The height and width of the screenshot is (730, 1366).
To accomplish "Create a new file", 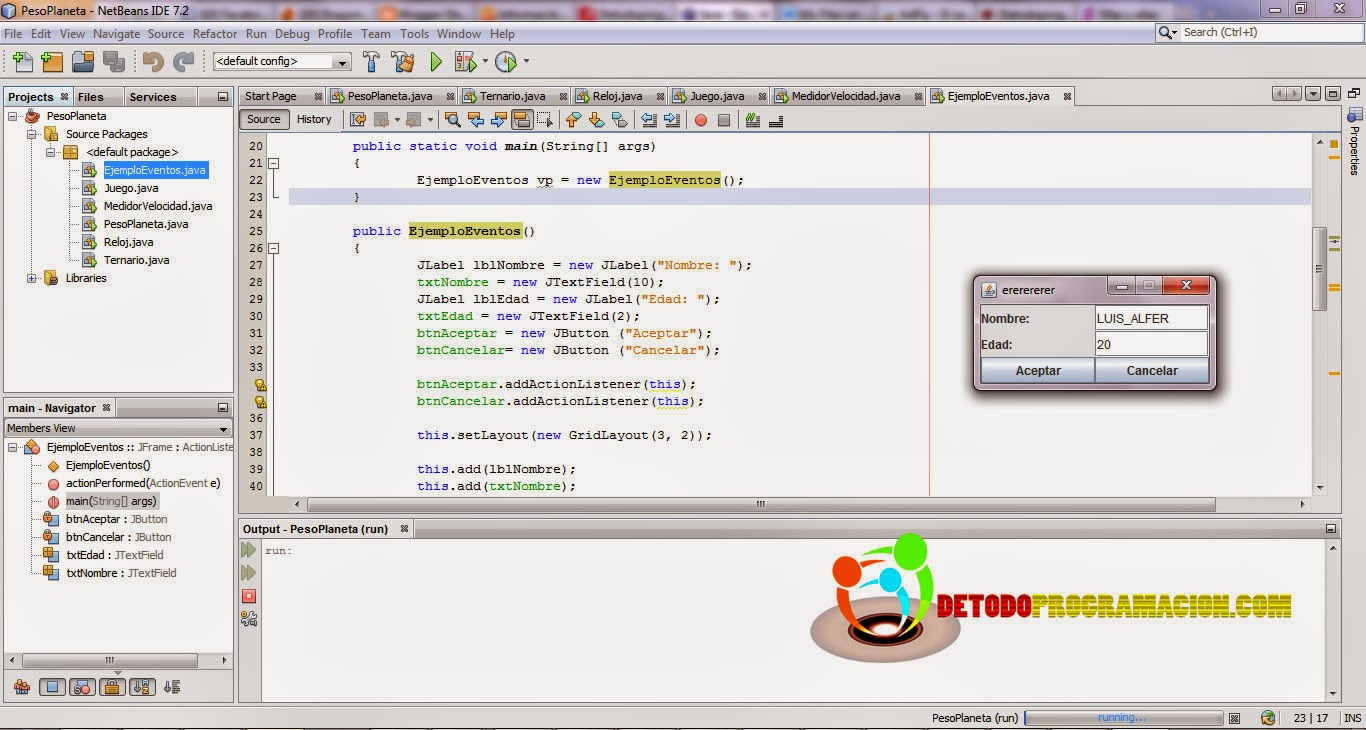I will coord(21,61).
